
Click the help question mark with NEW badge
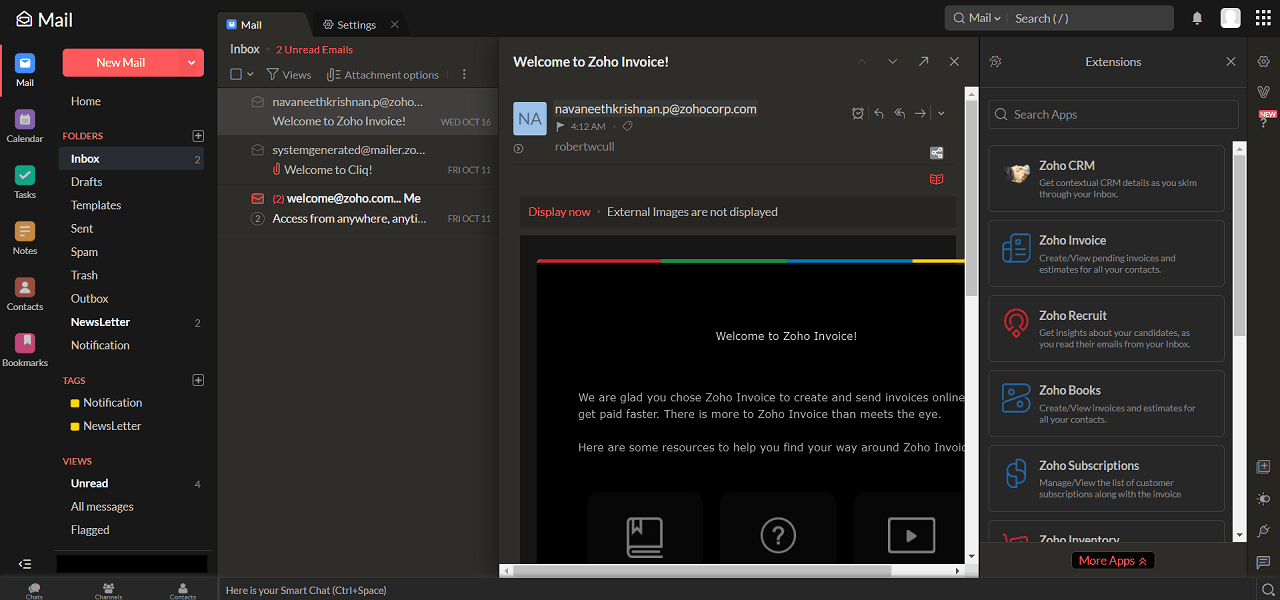pyautogui.click(x=1265, y=119)
